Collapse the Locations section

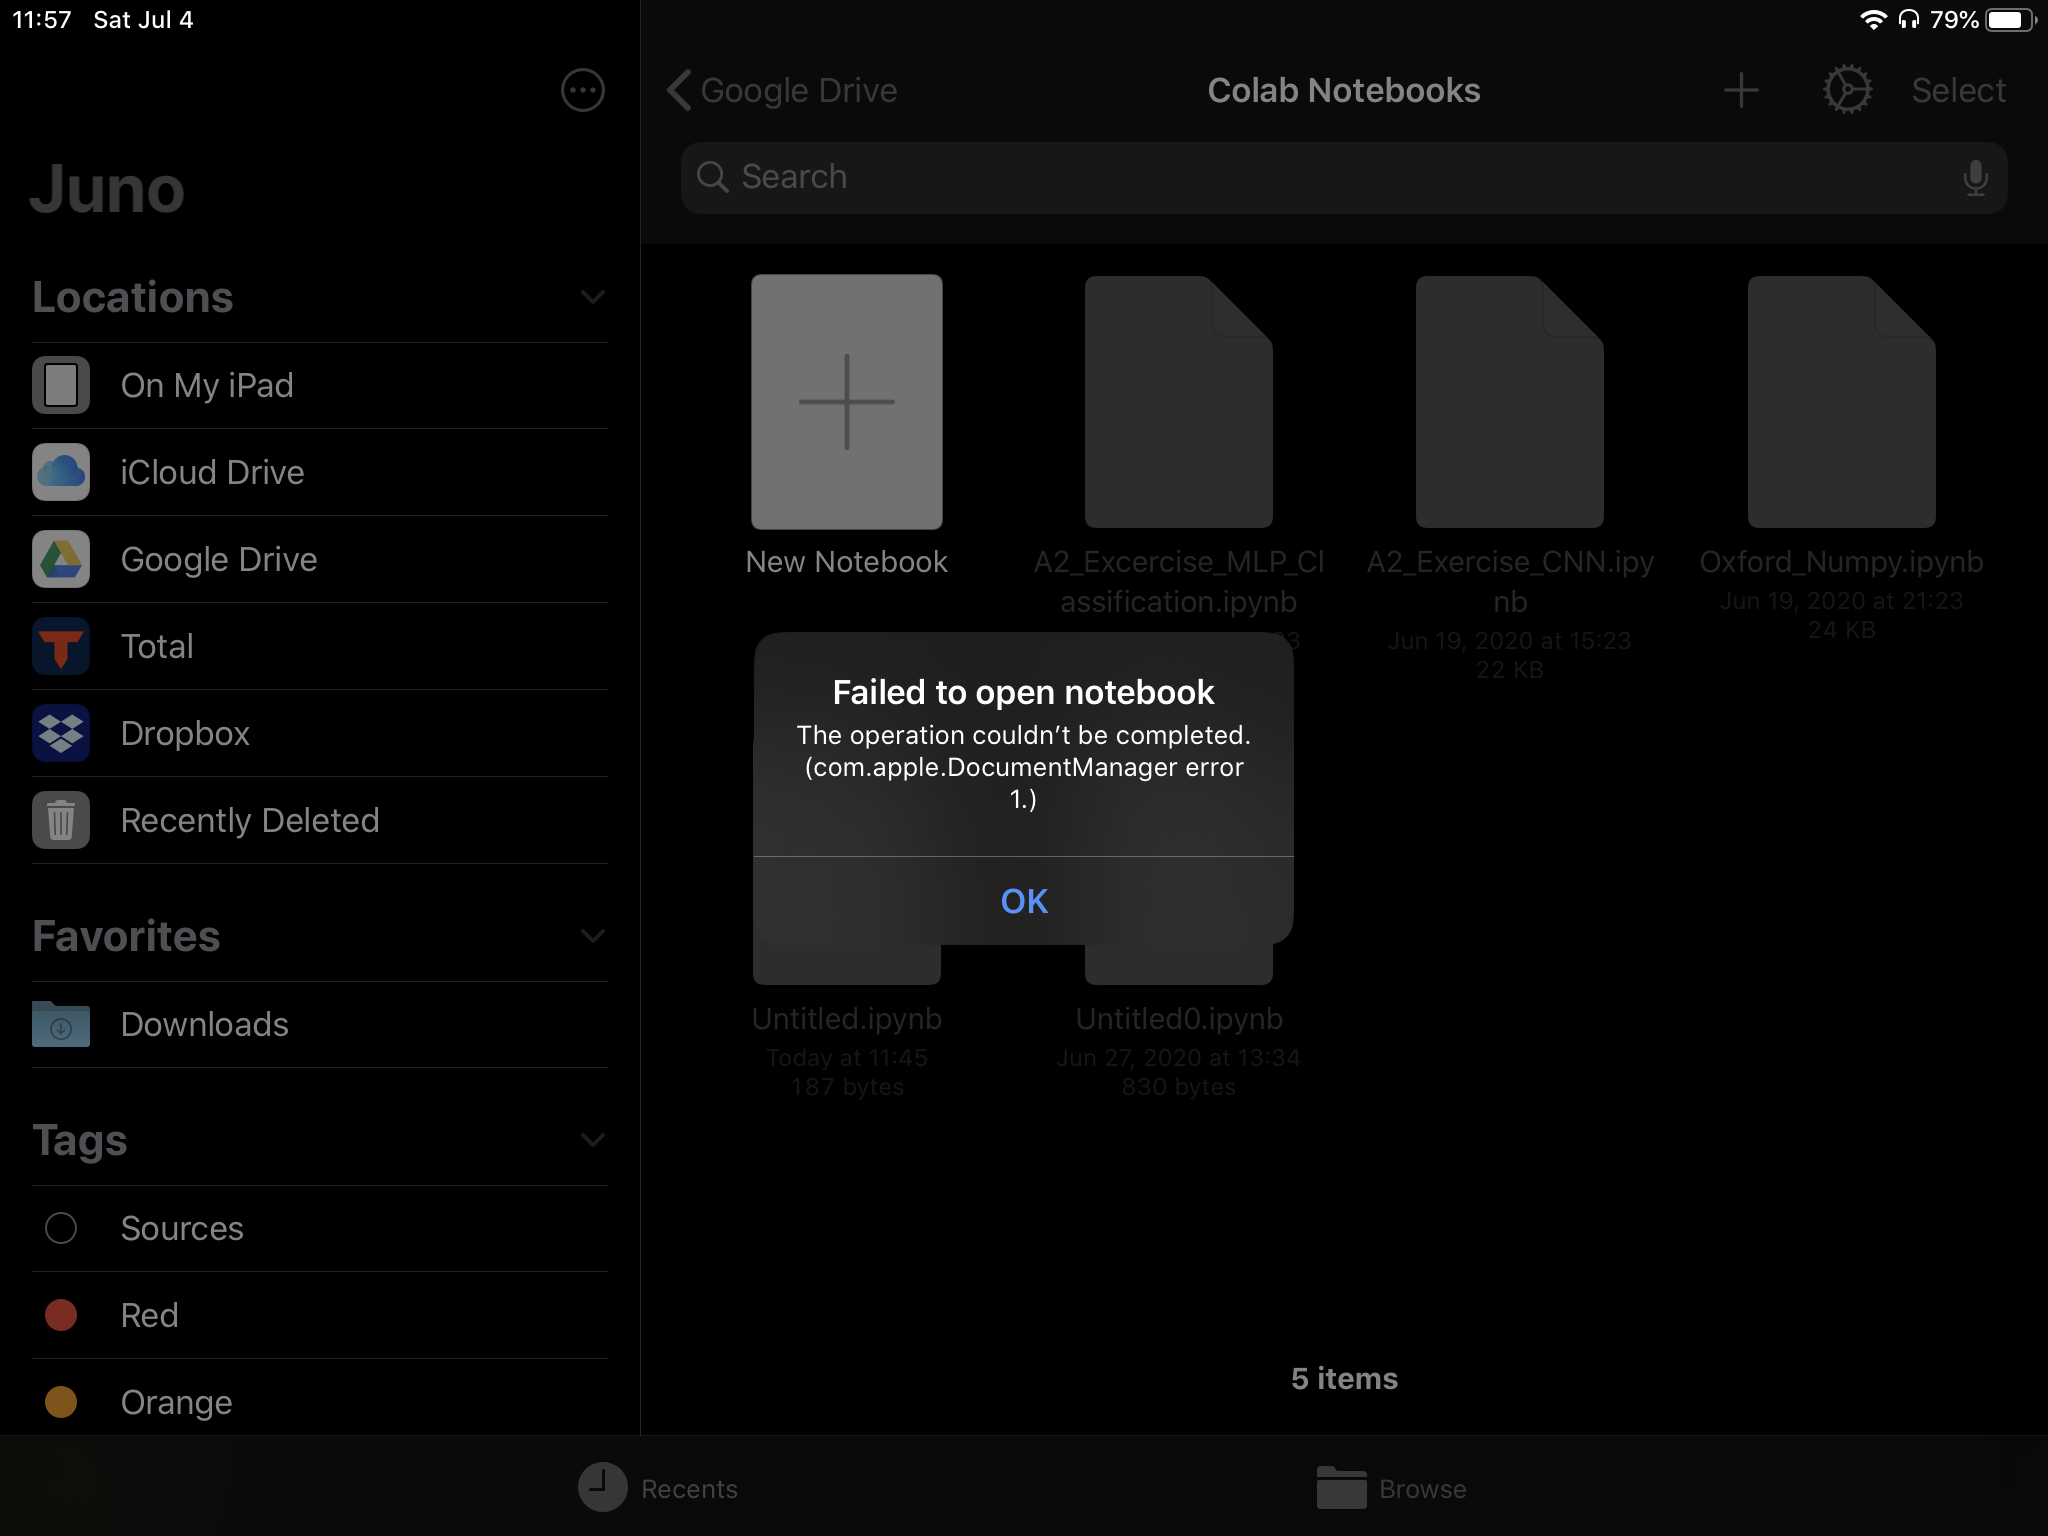click(x=592, y=297)
